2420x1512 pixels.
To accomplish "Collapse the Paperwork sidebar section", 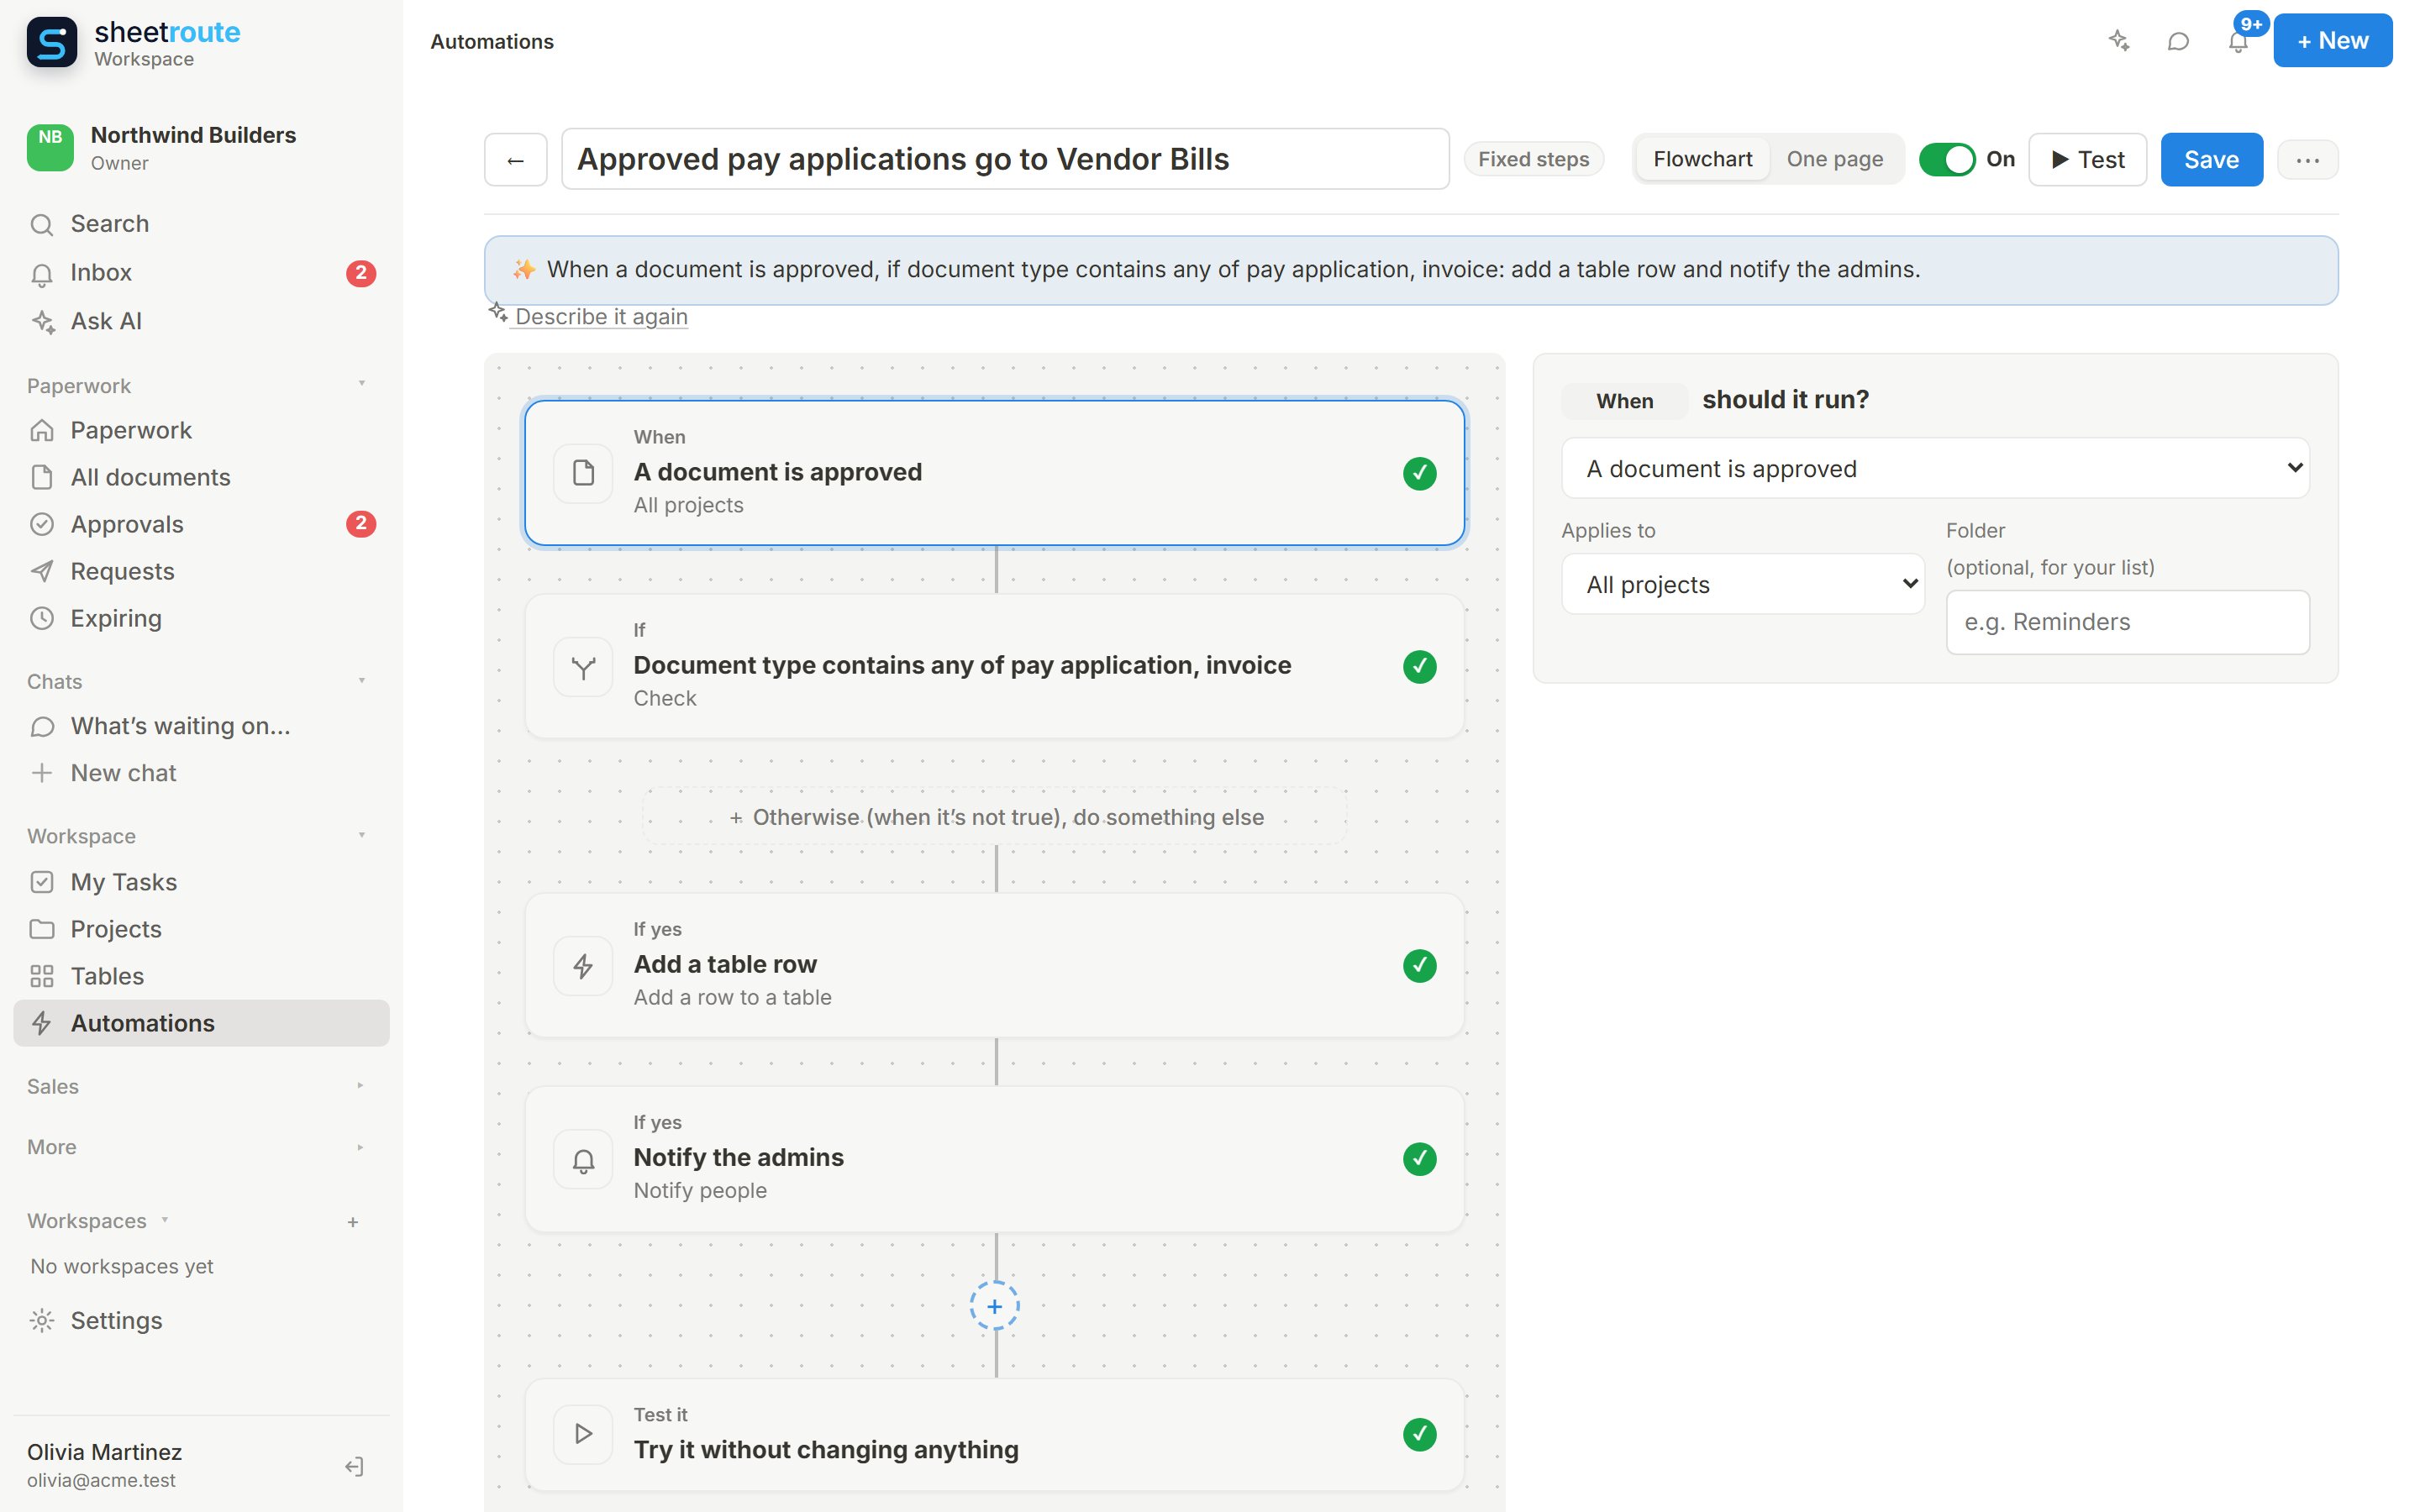I will click(200, 386).
